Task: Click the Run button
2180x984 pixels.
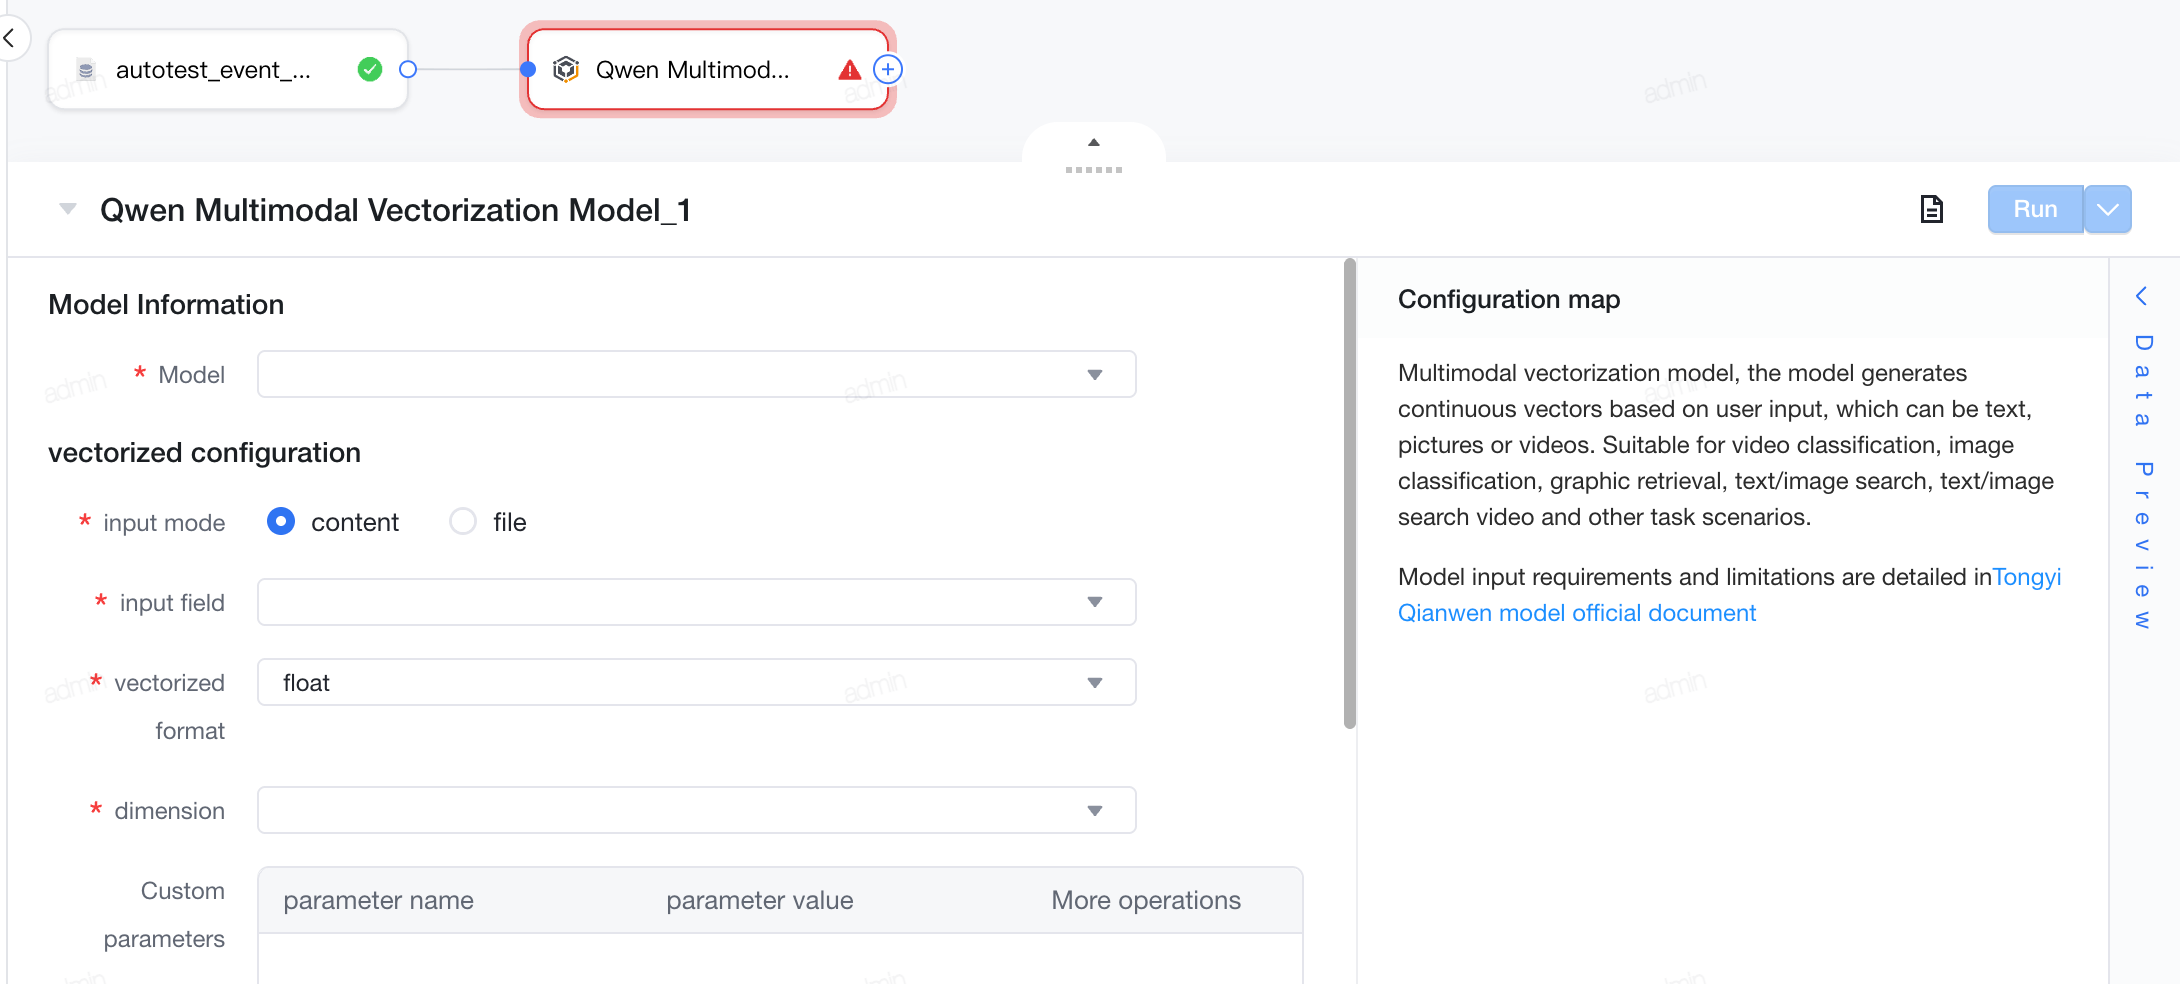Action: [x=2035, y=209]
